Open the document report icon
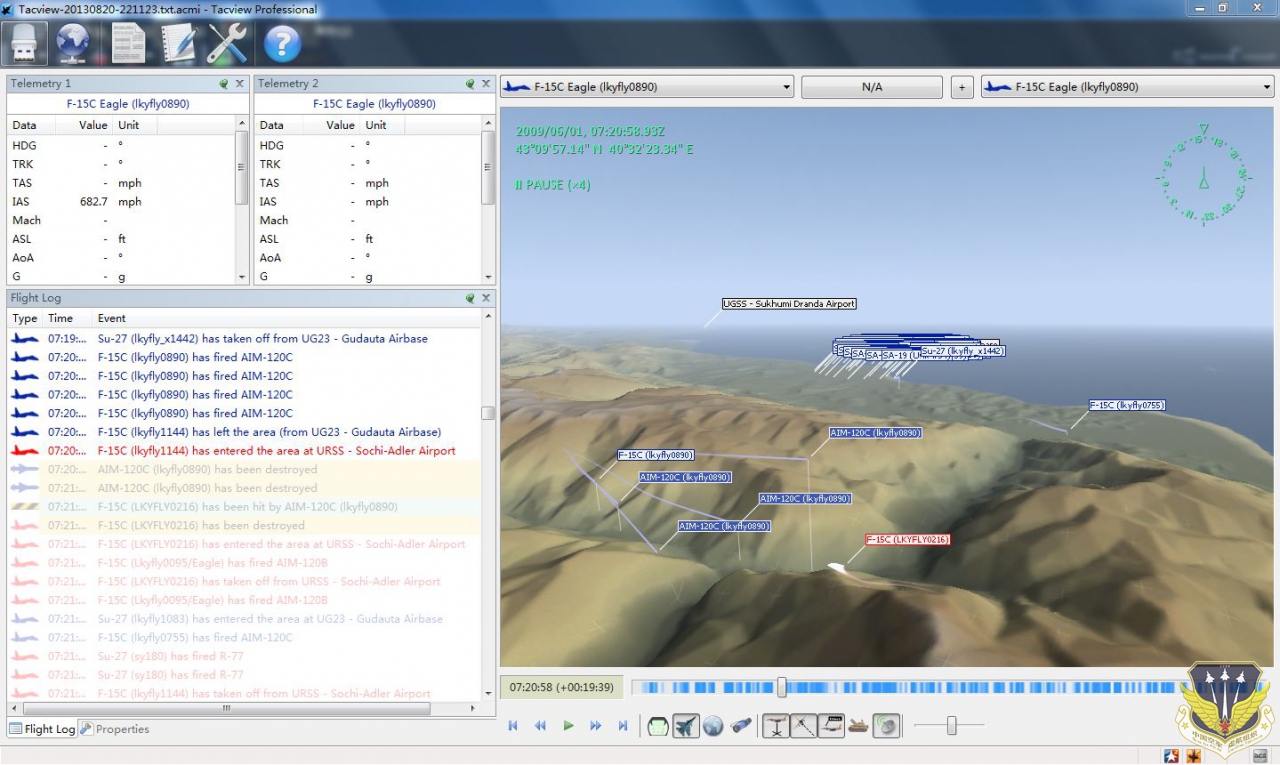The image size is (1280, 765). tap(127, 43)
